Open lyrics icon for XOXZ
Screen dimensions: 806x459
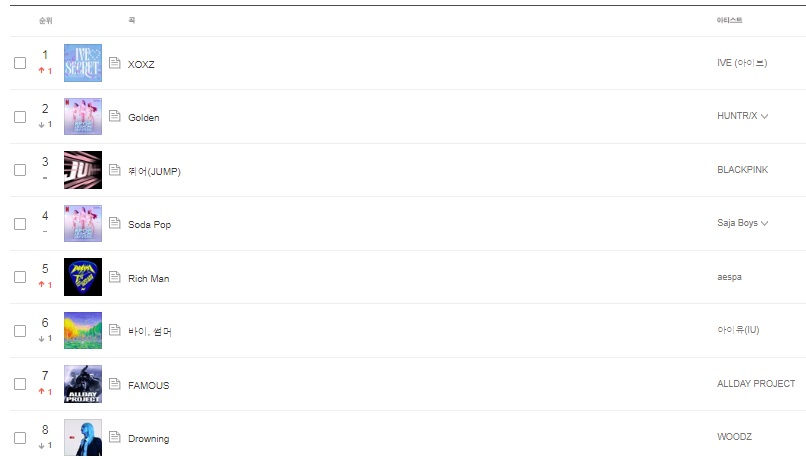tap(115, 63)
